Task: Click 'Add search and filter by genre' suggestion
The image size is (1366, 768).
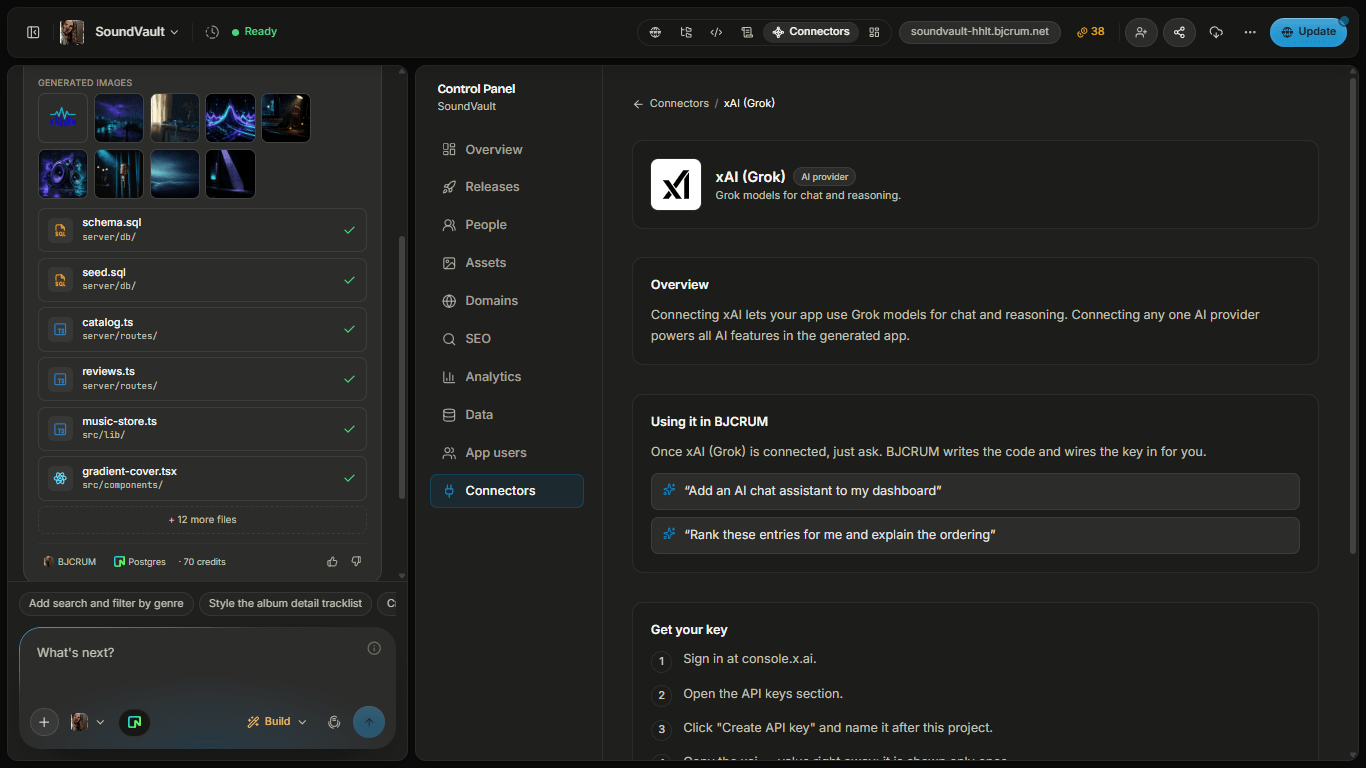Action: pos(106,604)
